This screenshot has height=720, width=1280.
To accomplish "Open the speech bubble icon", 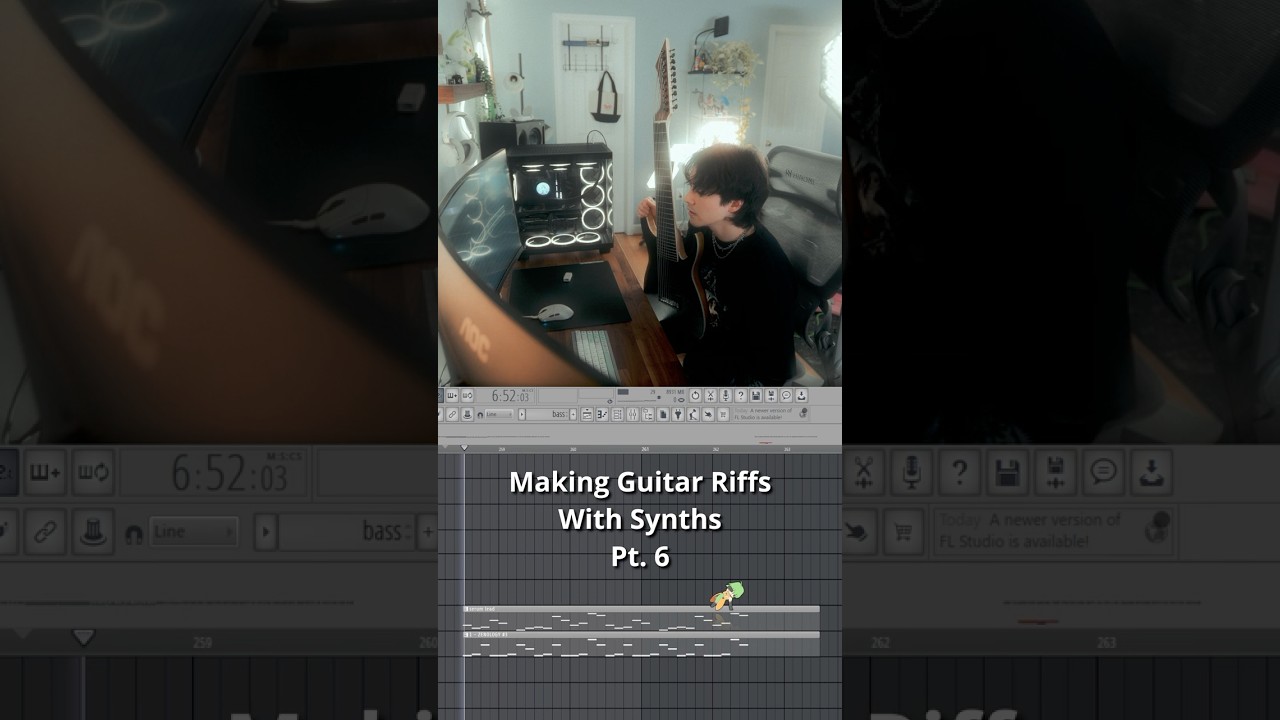I will pyautogui.click(x=786, y=395).
